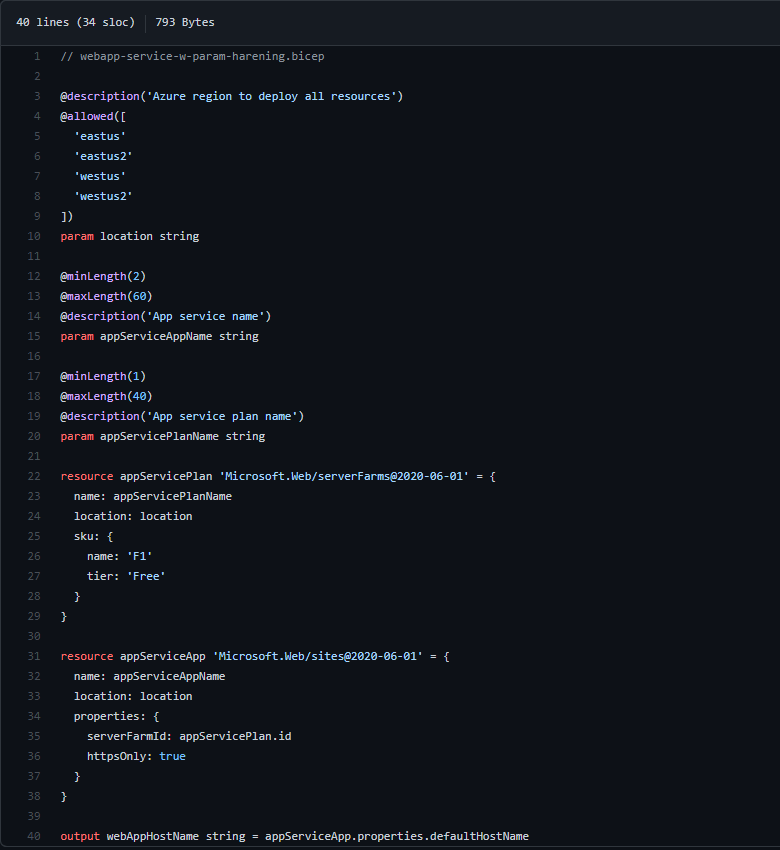Click line number 1 in the gutter

pos(37,56)
